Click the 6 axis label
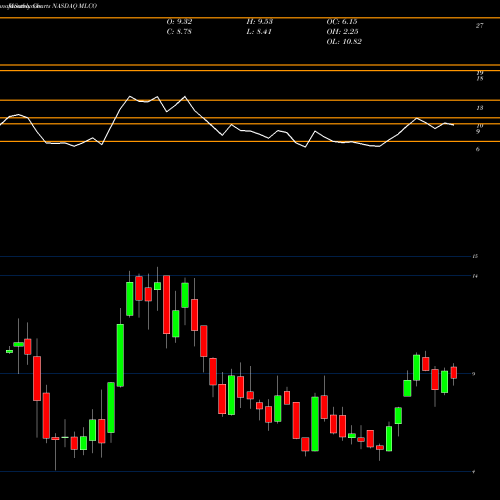The image size is (500, 500). coord(478,149)
